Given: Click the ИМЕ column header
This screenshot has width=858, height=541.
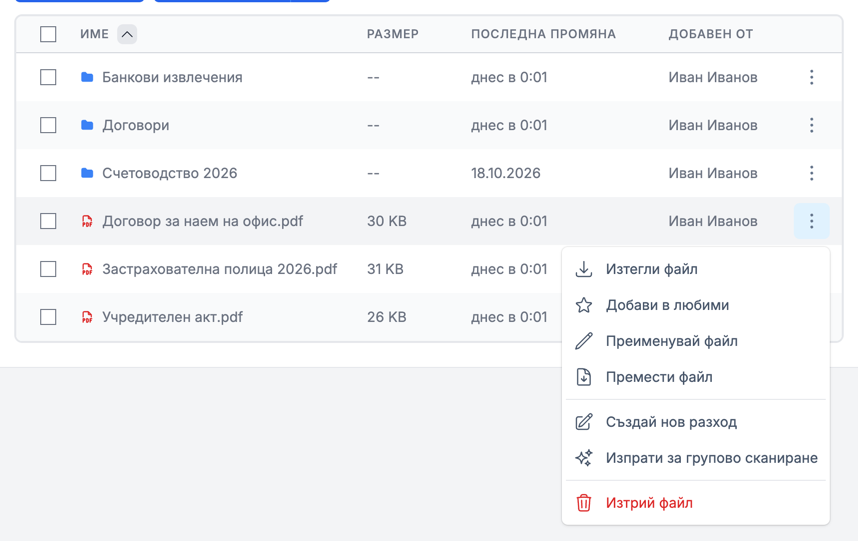Looking at the screenshot, I should tap(94, 34).
